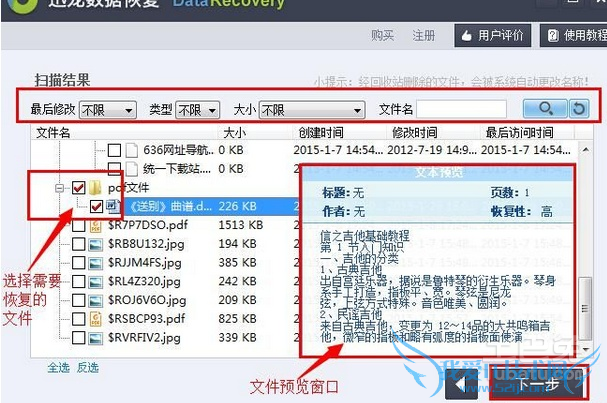Sort by 最后访问时间 column header
The image size is (607, 403).
520,133
